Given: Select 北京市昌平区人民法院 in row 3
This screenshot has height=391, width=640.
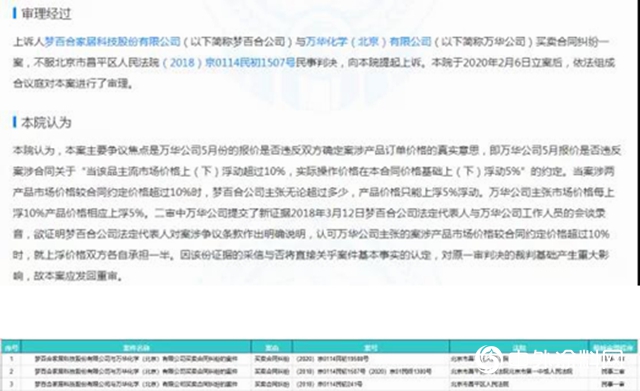Looking at the screenshot, I should (x=480, y=384).
